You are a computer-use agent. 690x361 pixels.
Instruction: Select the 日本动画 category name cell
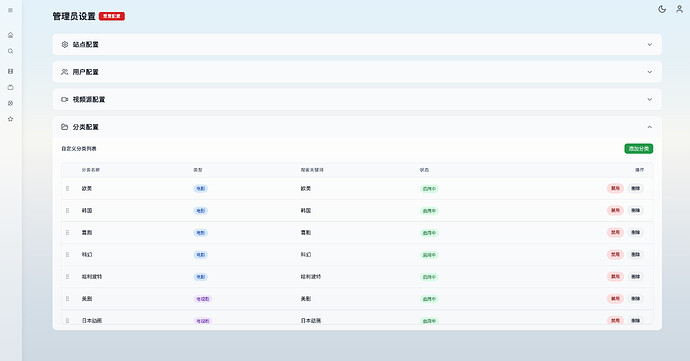[x=92, y=320]
